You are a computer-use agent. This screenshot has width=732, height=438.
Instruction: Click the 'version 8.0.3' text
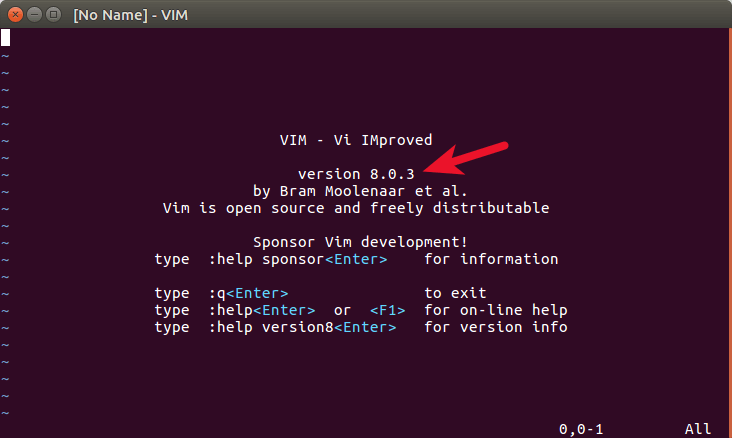(x=356, y=174)
